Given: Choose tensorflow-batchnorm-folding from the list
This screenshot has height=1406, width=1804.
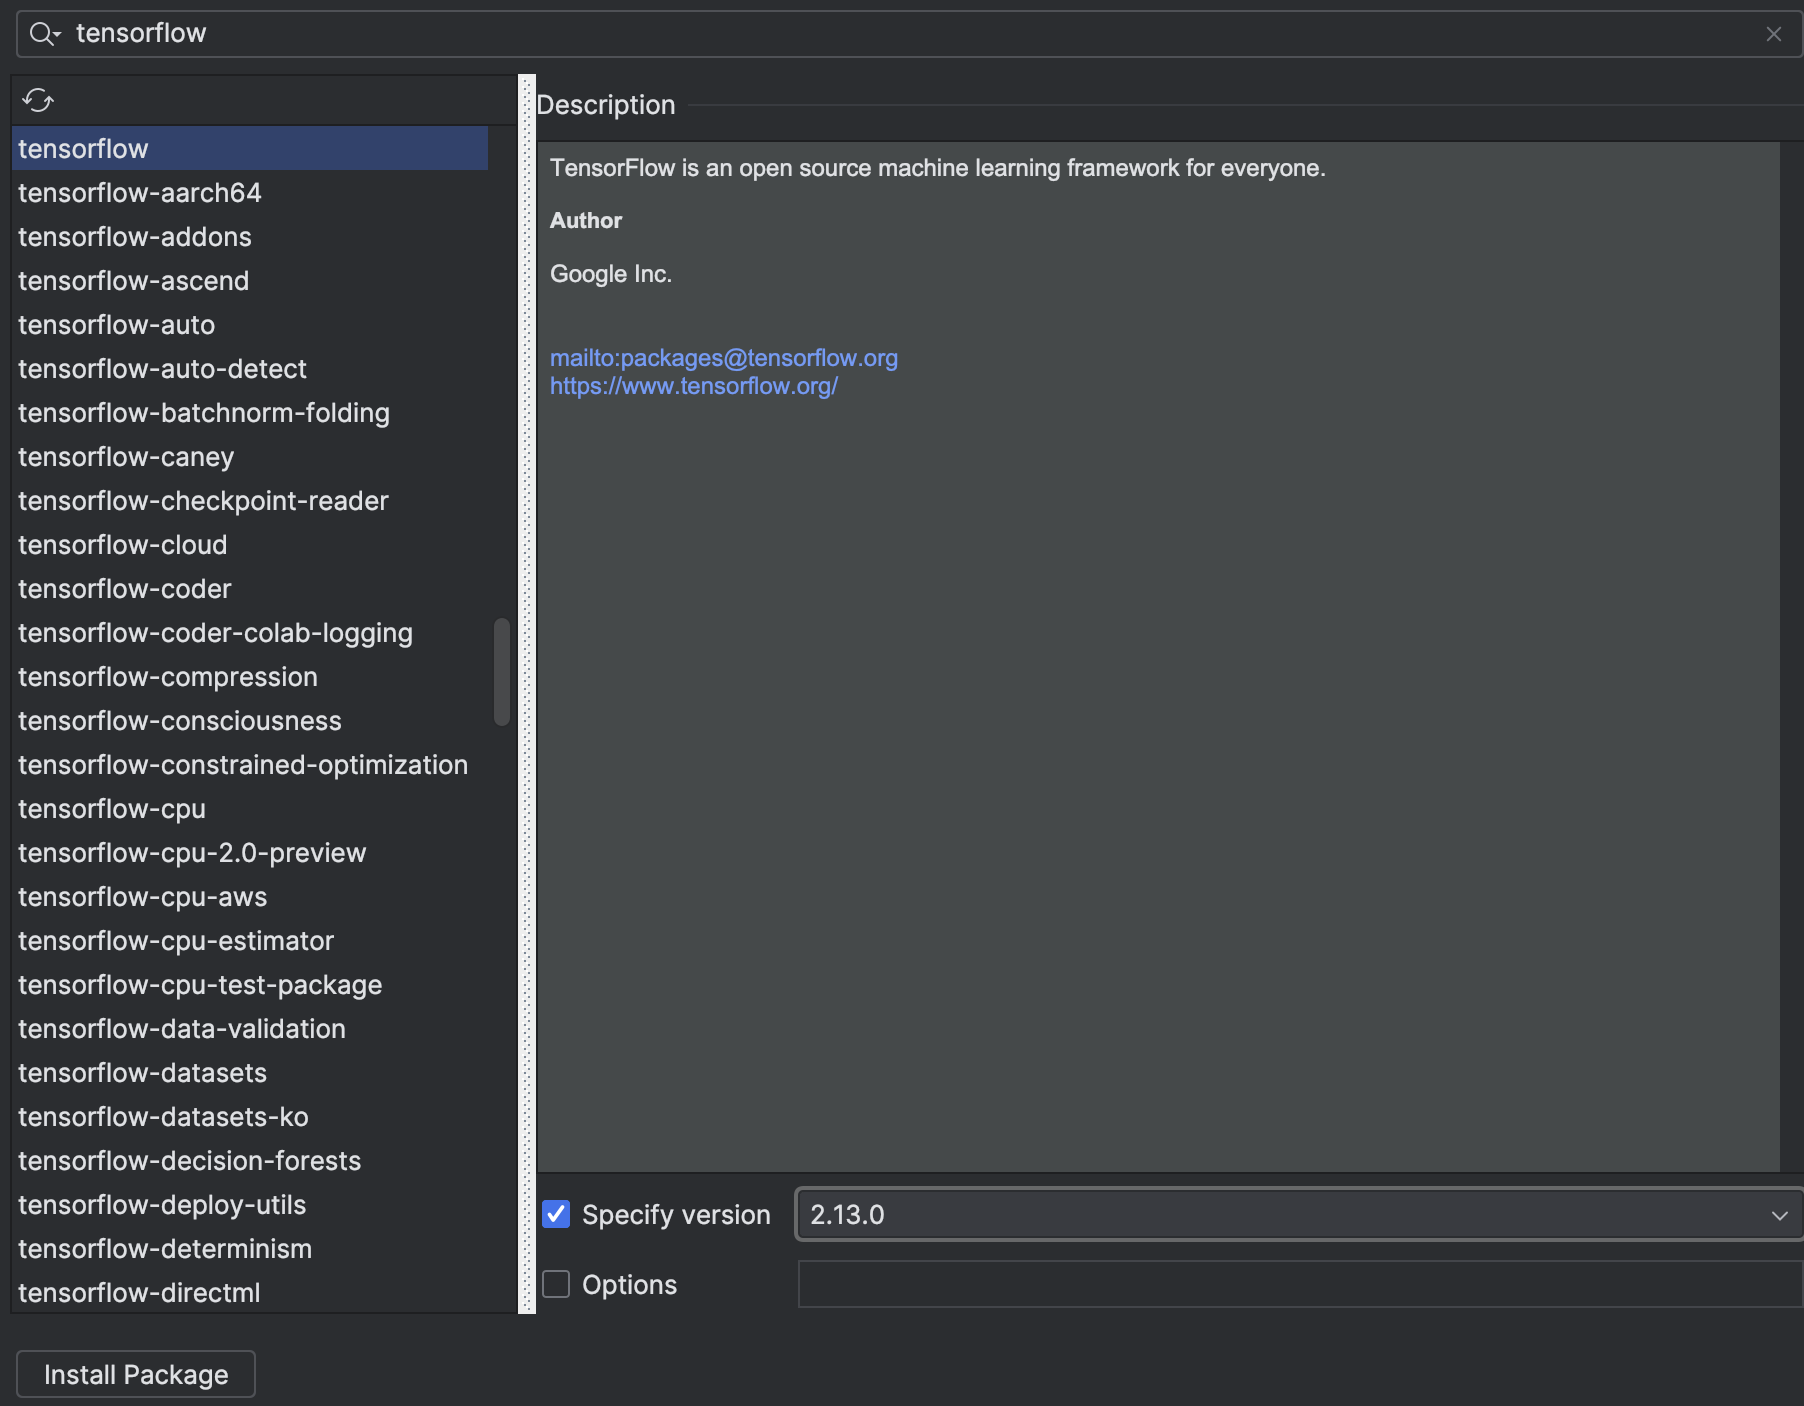Looking at the screenshot, I should pyautogui.click(x=250, y=412).
